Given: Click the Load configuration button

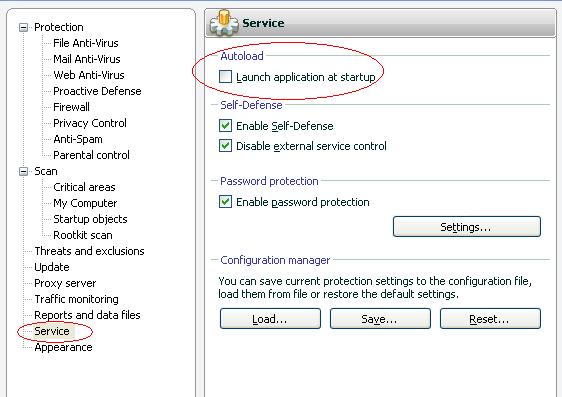Looking at the screenshot, I should (x=270, y=319).
